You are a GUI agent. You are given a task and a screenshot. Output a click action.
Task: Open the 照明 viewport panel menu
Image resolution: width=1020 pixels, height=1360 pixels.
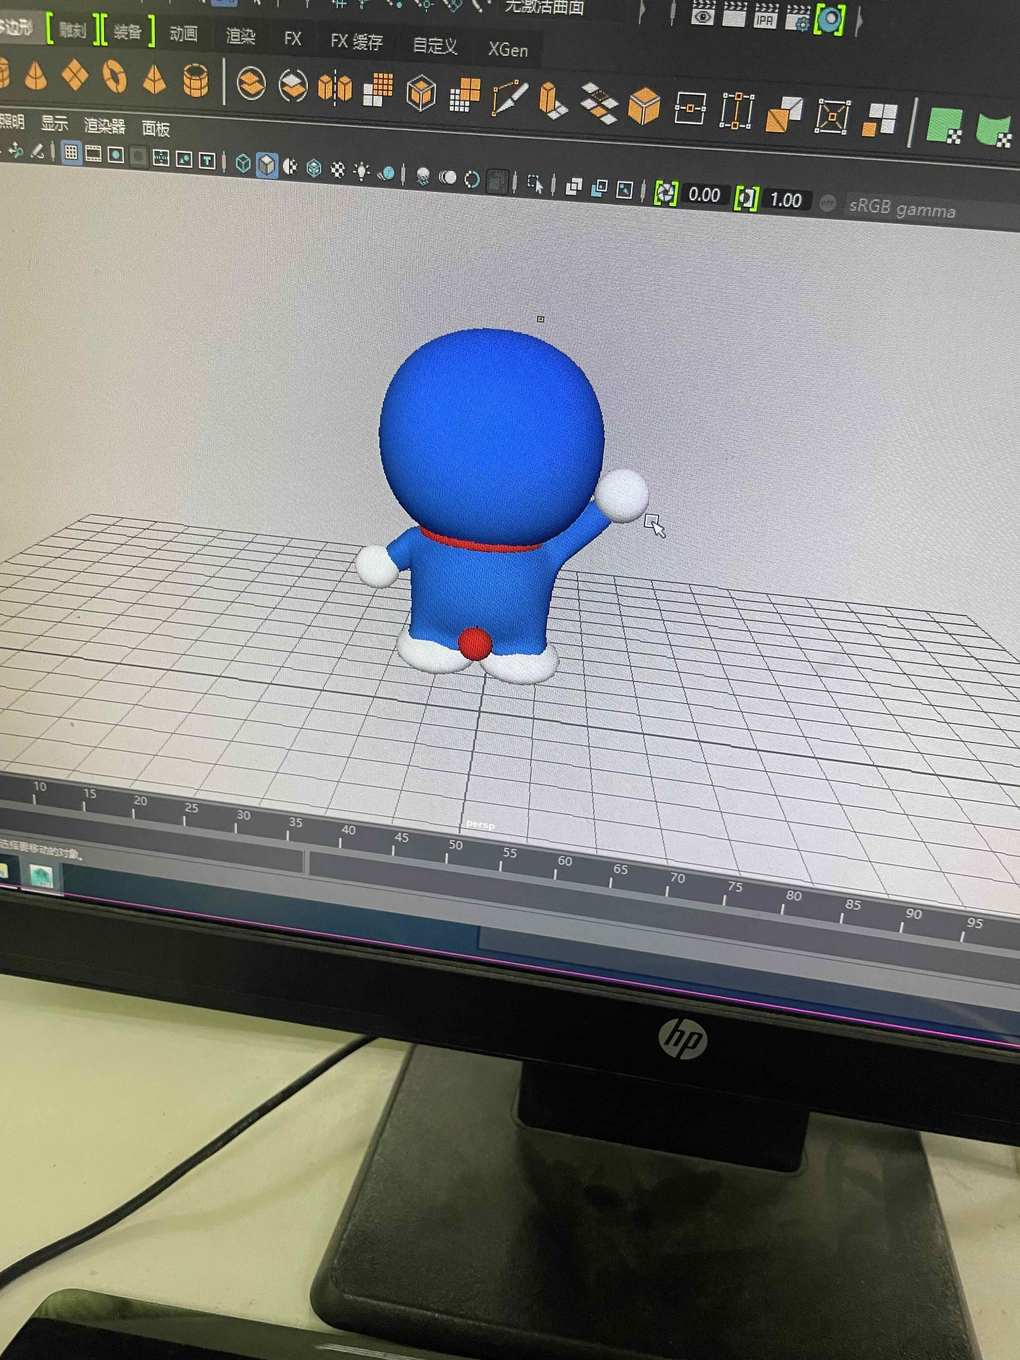coord(10,121)
